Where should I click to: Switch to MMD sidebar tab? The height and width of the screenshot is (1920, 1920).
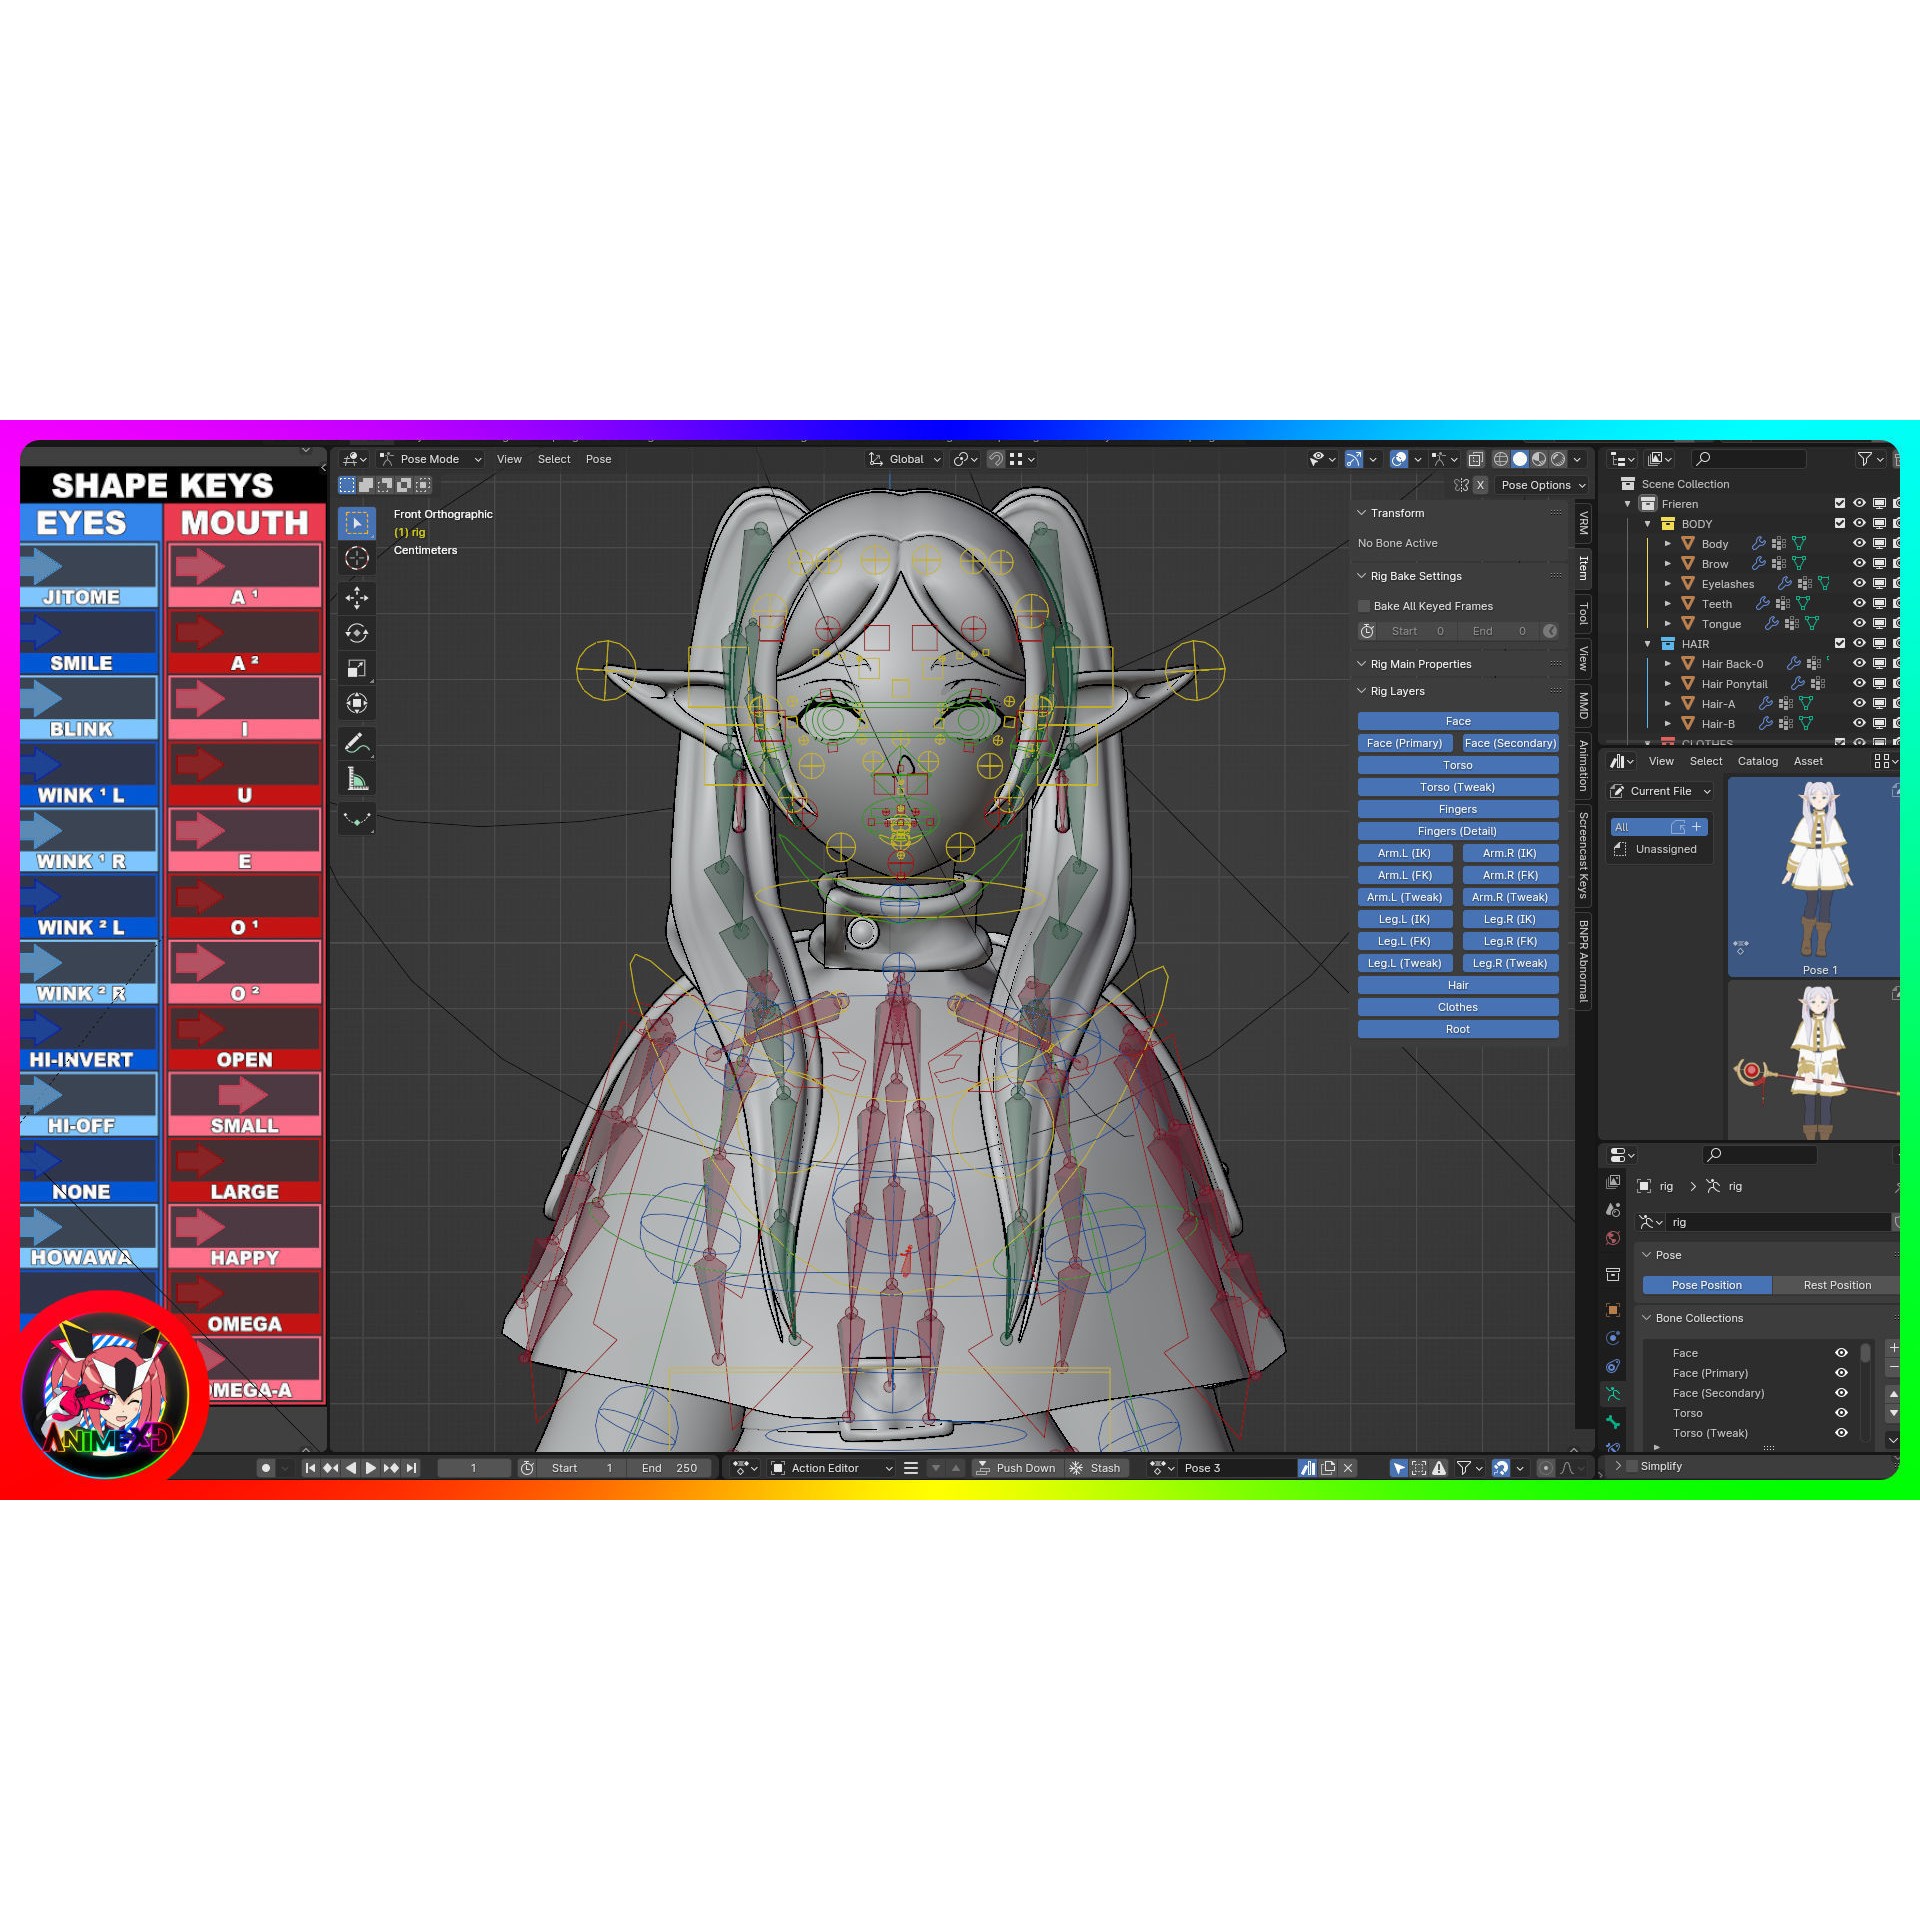(x=1583, y=705)
